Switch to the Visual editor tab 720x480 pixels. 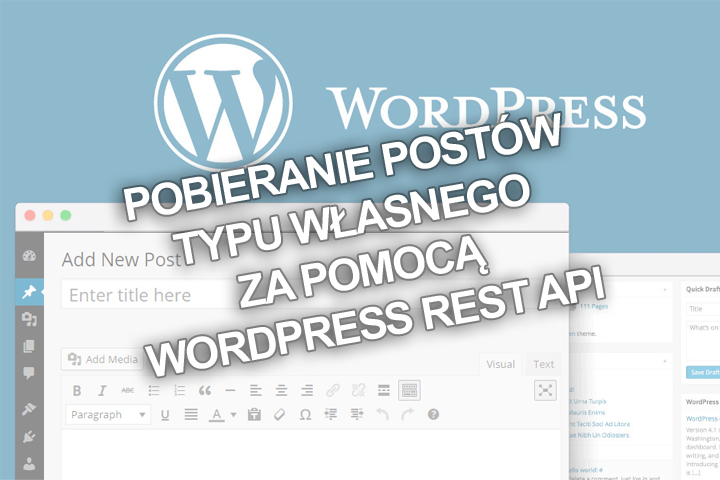pyautogui.click(x=500, y=364)
